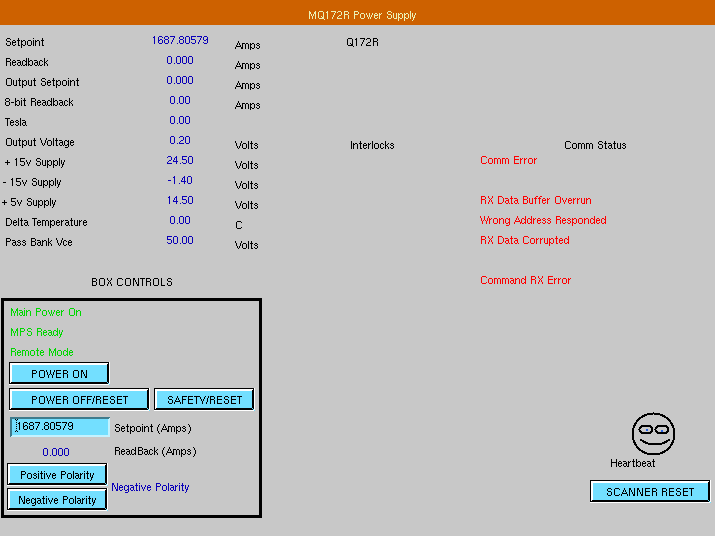Click the POWER ON button
The width and height of the screenshot is (715, 536).
point(59,374)
